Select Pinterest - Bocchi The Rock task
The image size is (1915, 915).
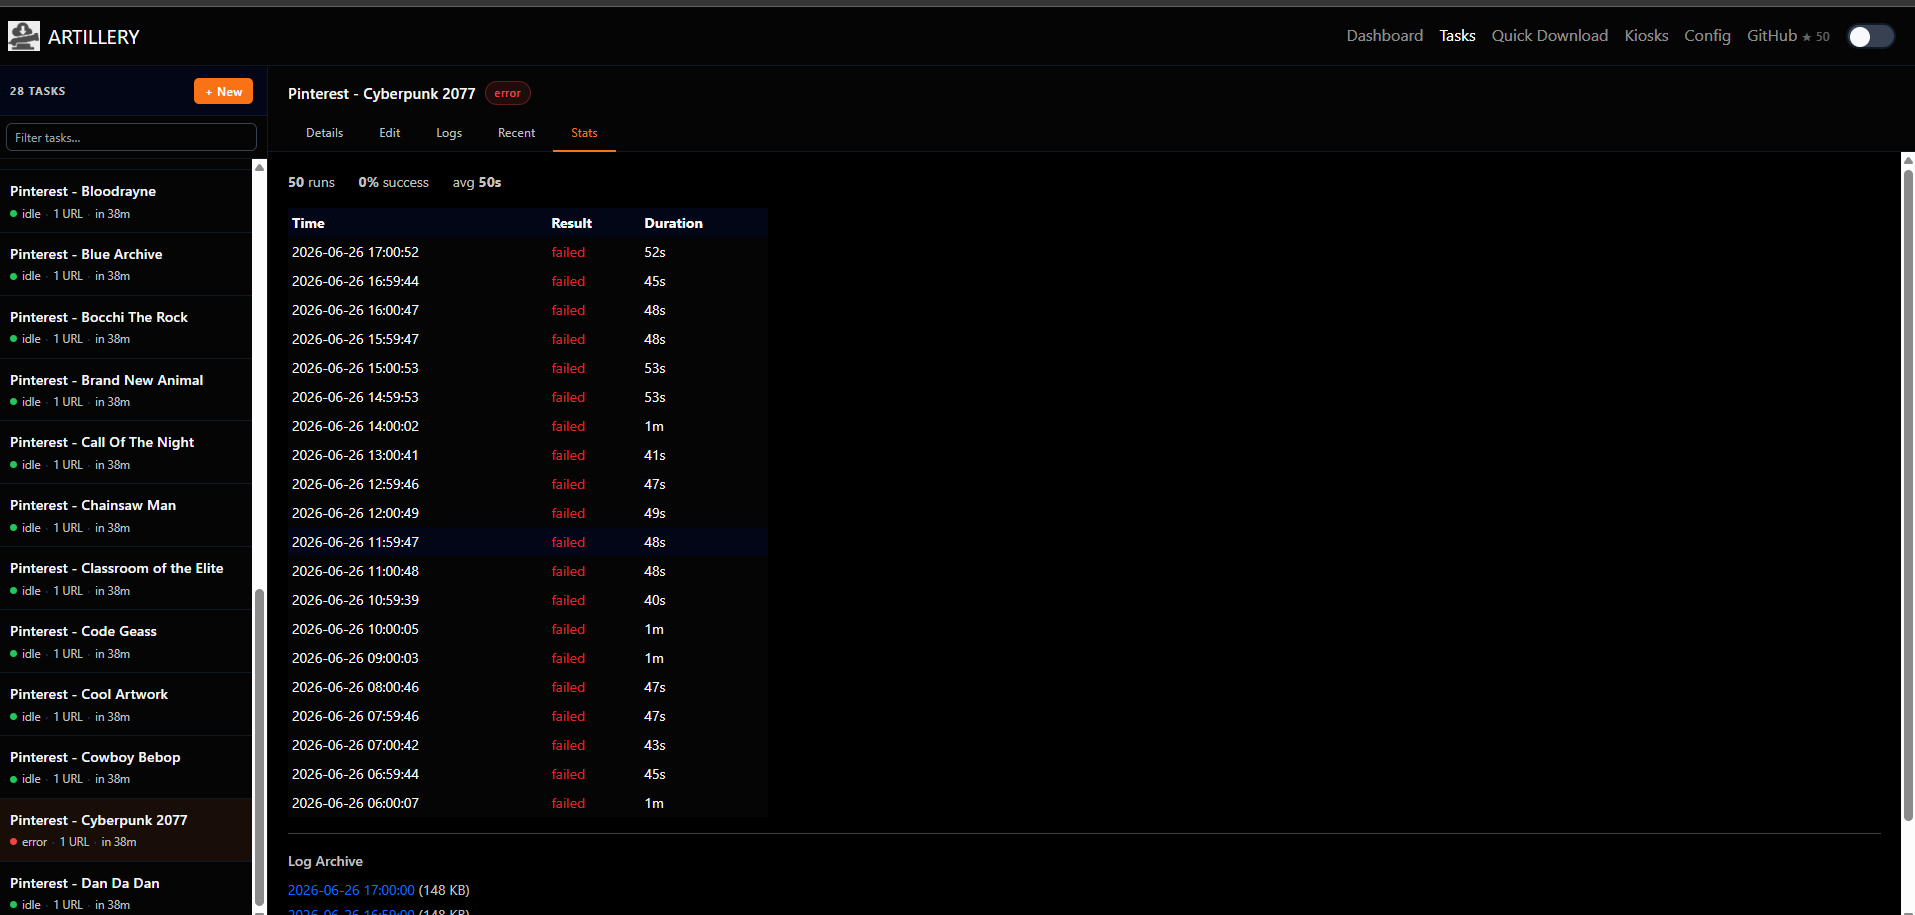point(126,327)
